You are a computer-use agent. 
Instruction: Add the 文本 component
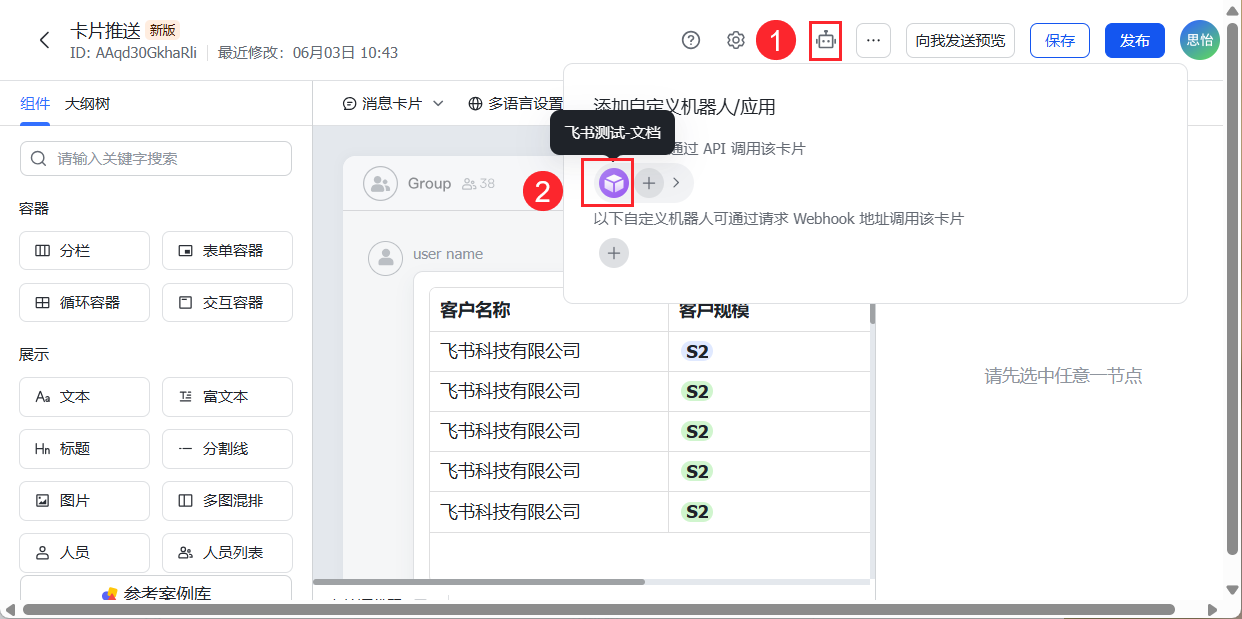[x=85, y=397]
